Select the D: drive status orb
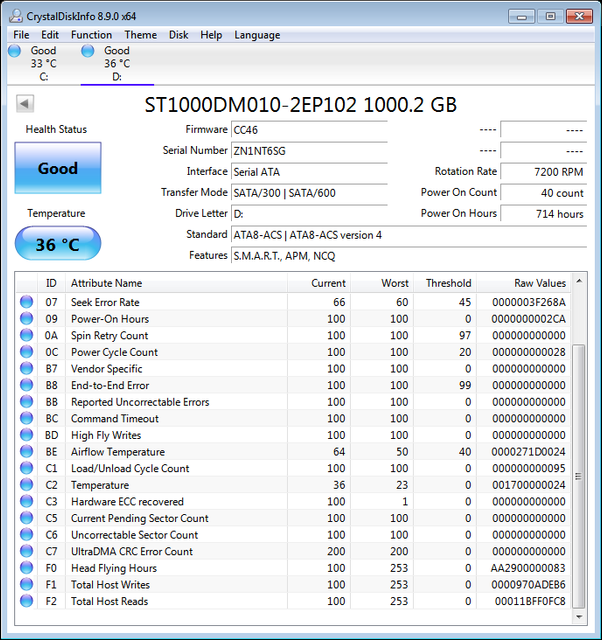Image resolution: width=602 pixels, height=640 pixels. click(x=88, y=51)
